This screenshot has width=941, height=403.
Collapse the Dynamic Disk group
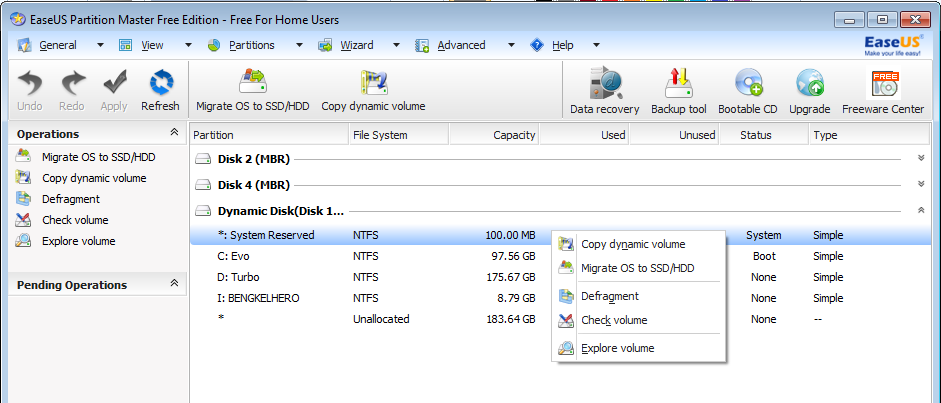coord(921,210)
